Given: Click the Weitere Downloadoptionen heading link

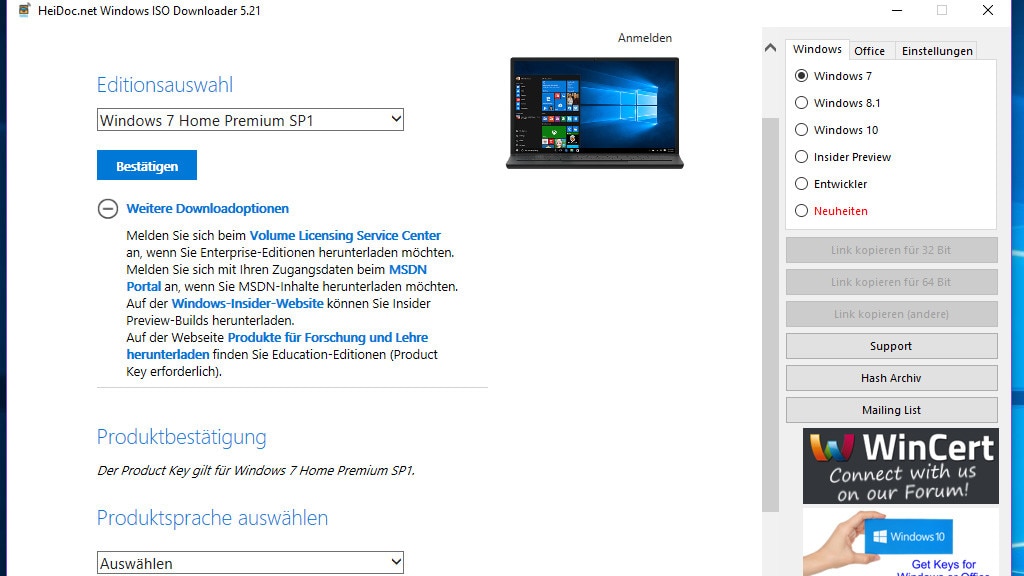Looking at the screenshot, I should click(x=208, y=208).
